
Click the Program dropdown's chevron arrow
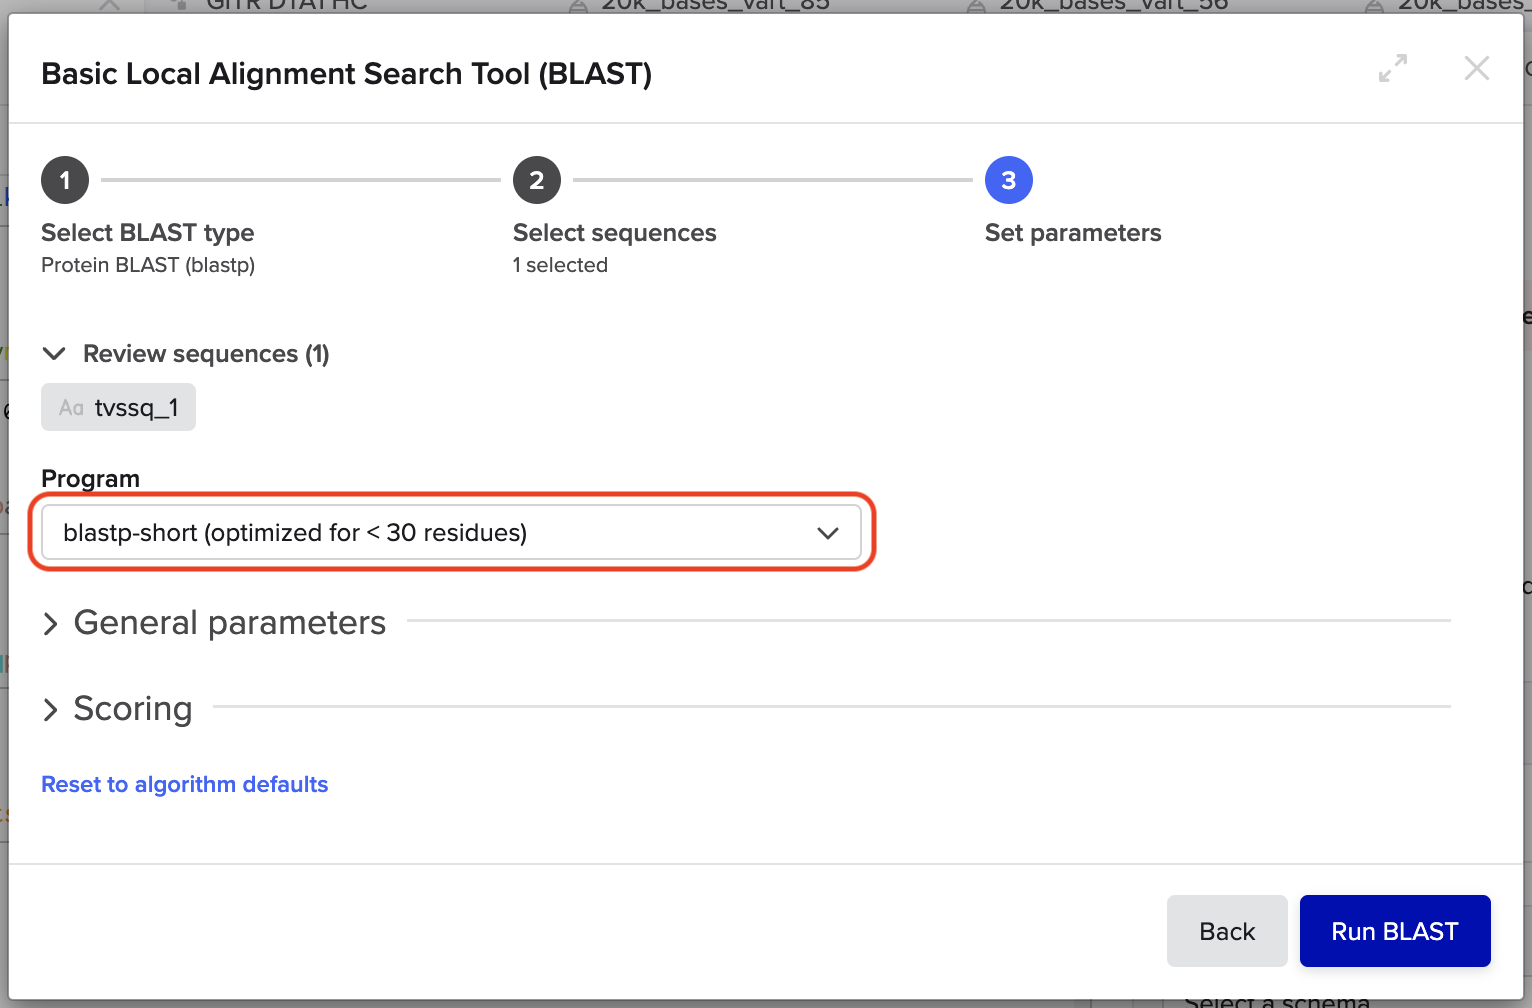827,533
